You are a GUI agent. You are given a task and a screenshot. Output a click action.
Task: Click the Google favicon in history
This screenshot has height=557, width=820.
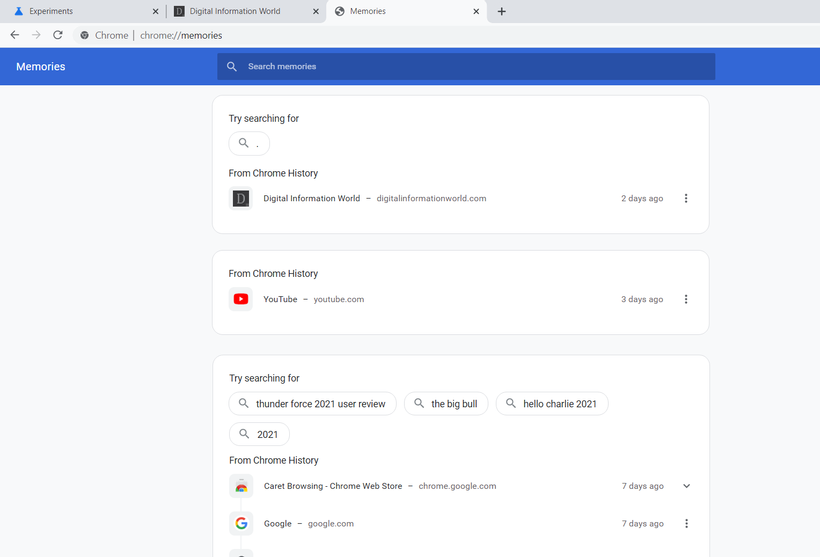[241, 524]
